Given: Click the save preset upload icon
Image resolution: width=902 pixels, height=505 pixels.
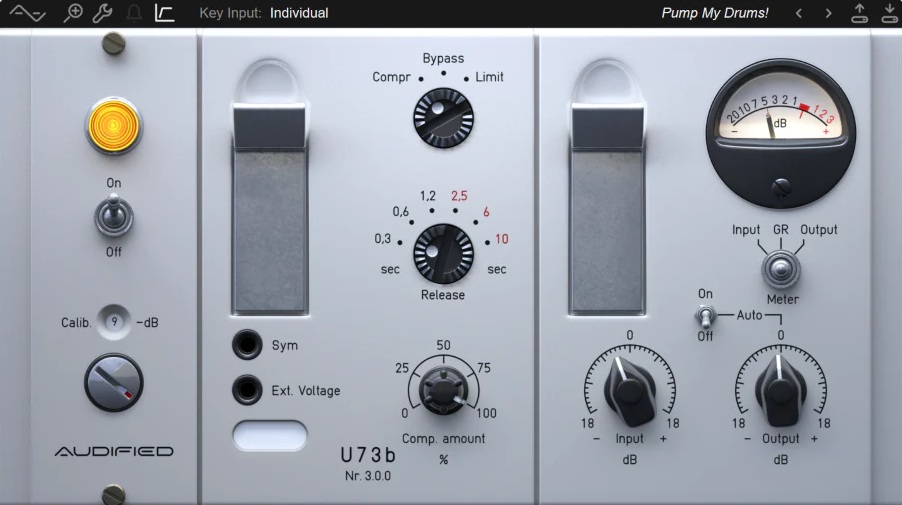Looking at the screenshot, I should click(x=859, y=13).
